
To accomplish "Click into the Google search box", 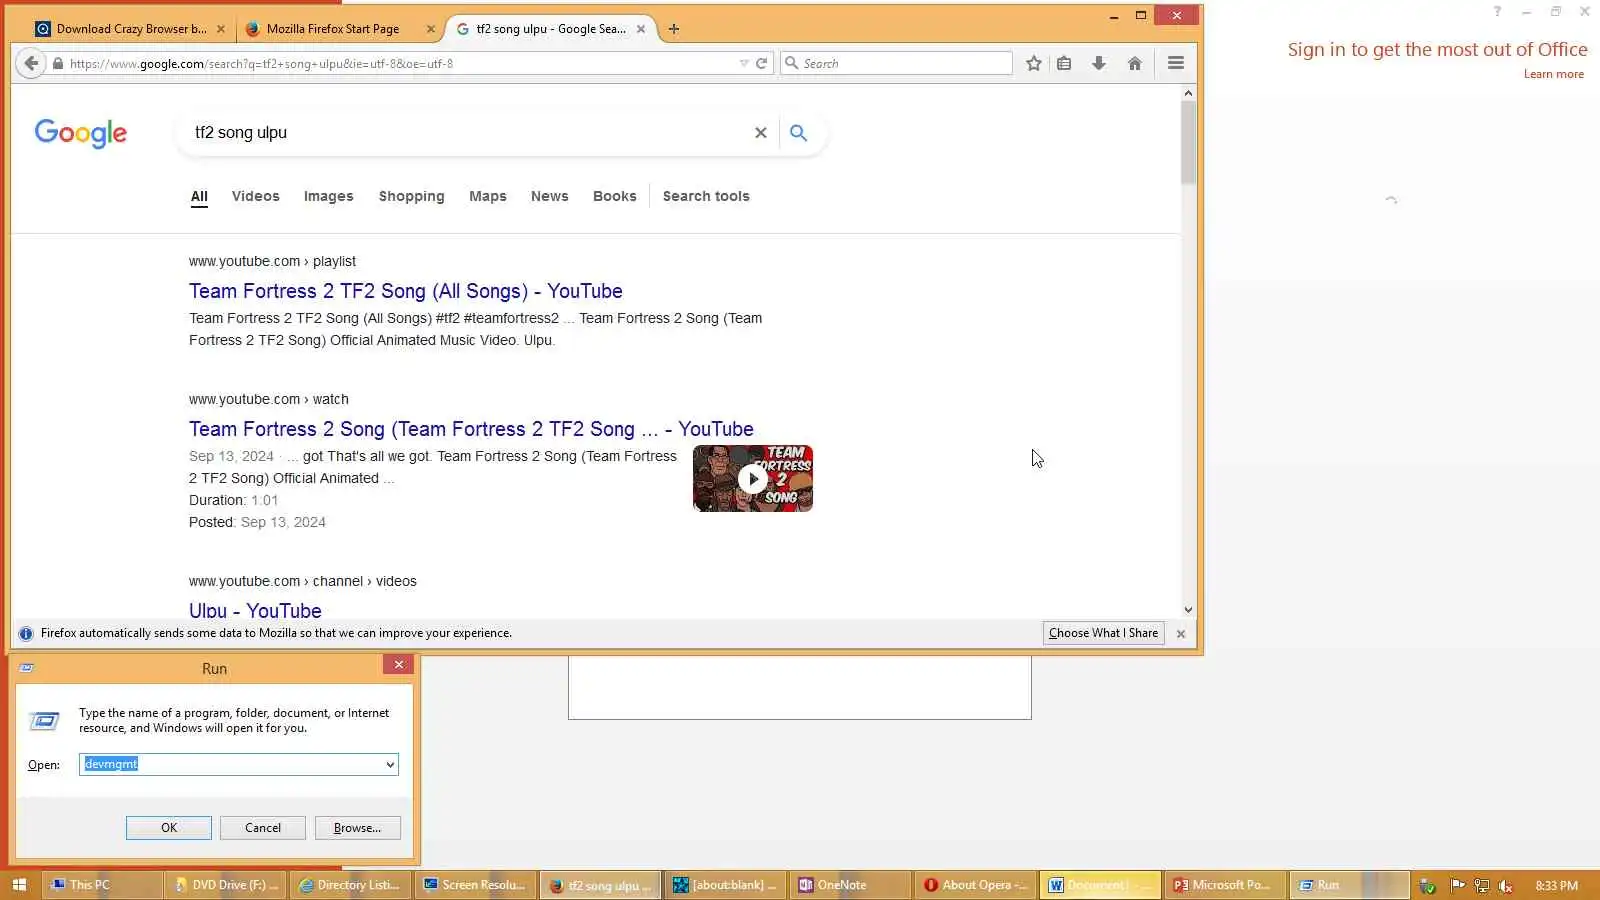I will pos(470,133).
